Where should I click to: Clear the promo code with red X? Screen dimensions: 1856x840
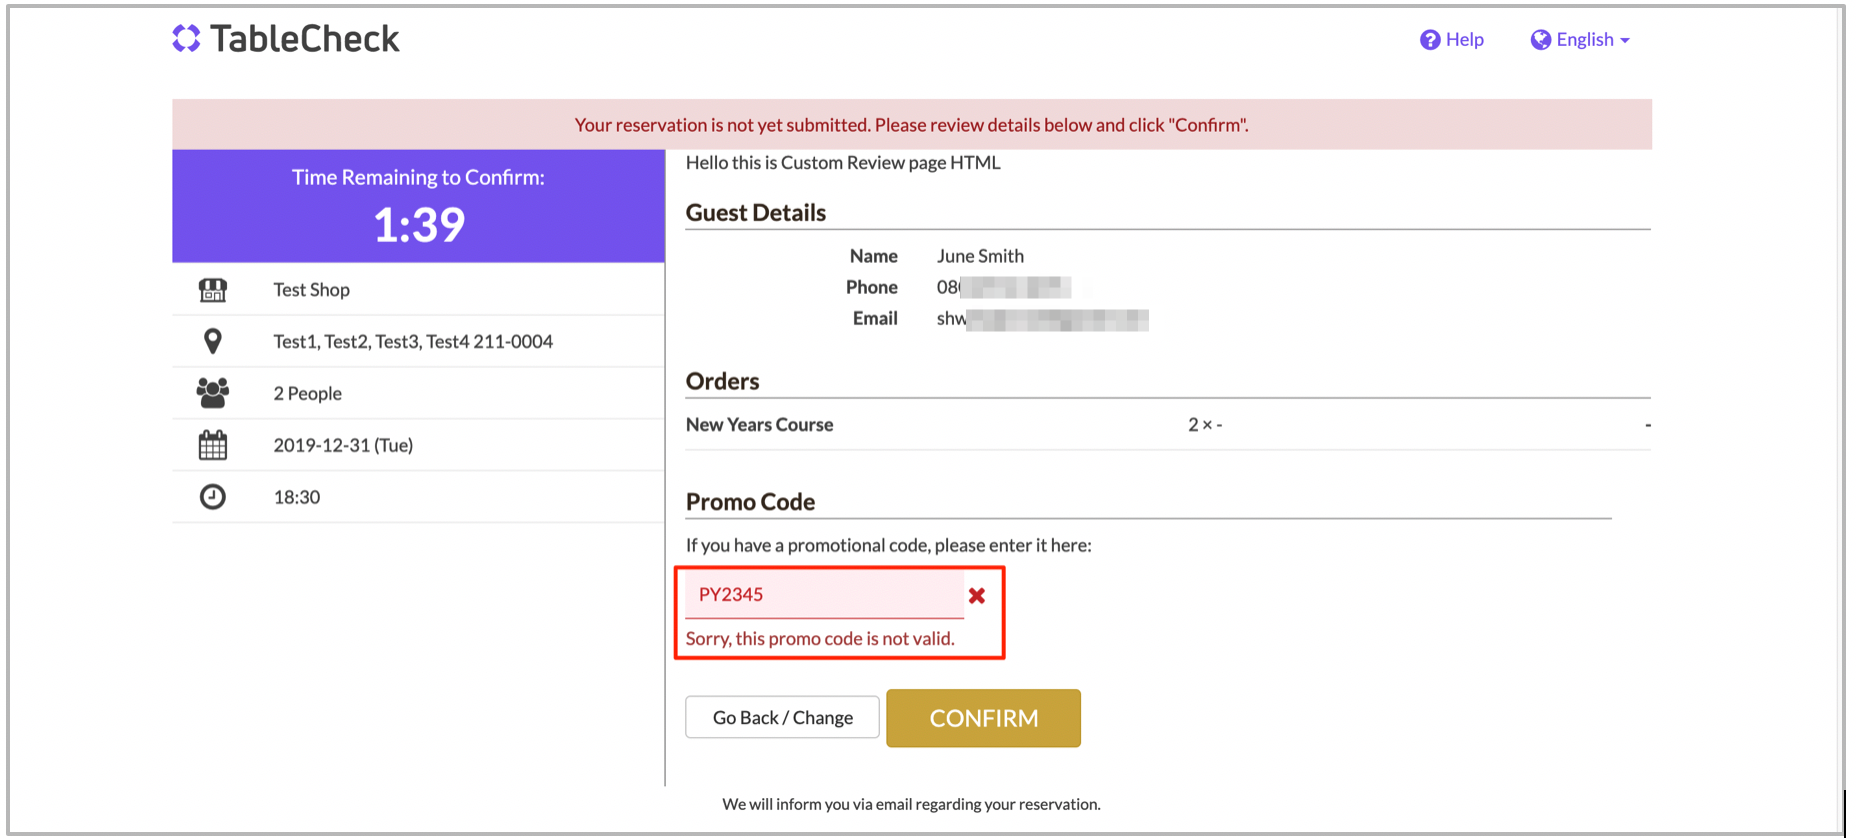click(x=977, y=596)
